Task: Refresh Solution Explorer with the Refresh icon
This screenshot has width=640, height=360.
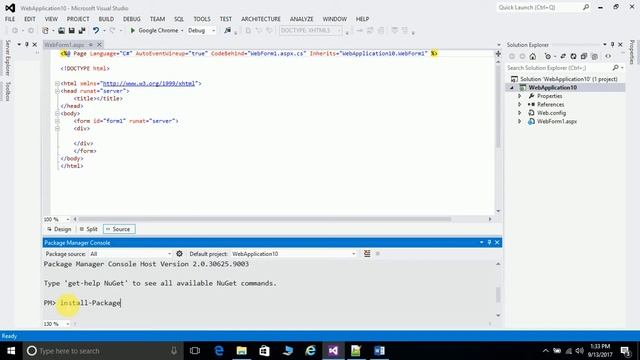Action: pos(573,56)
